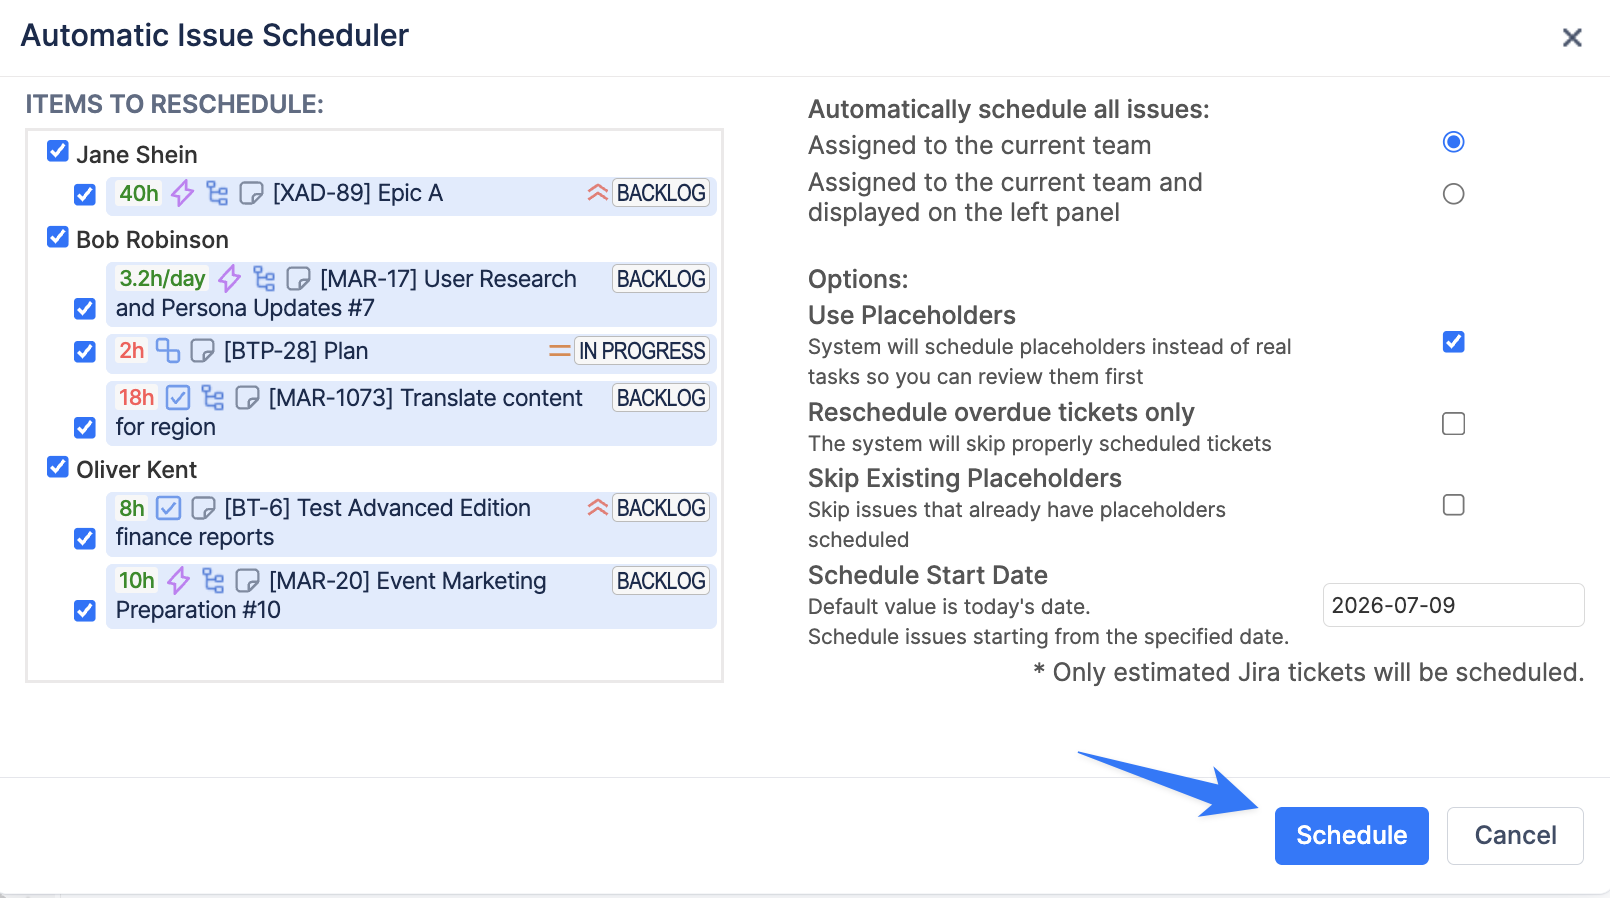
Task: Click the hierarchy icon next to XAD-89
Action: tap(217, 193)
